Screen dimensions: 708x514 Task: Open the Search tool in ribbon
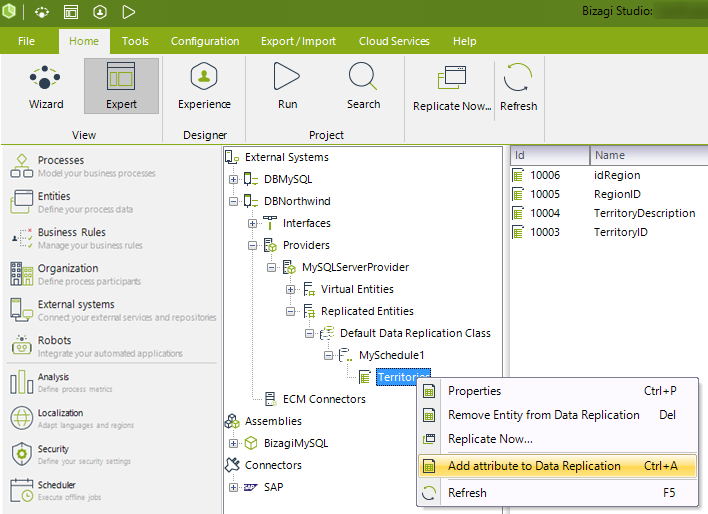[363, 86]
